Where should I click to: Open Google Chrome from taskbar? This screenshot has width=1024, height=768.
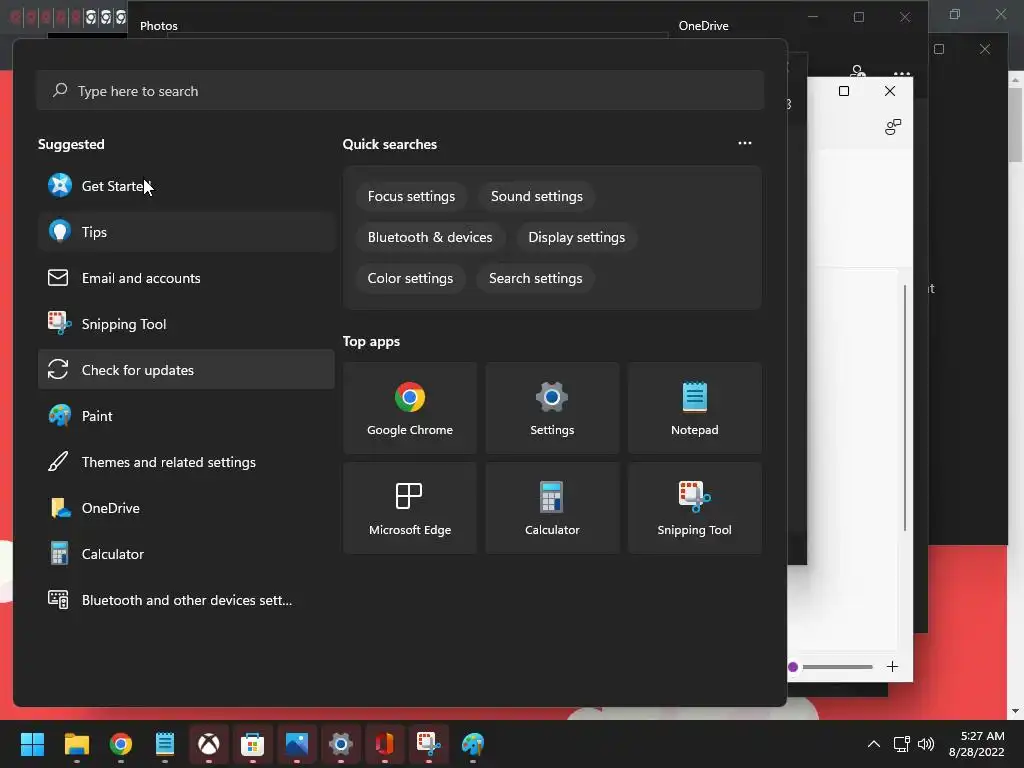(x=121, y=744)
